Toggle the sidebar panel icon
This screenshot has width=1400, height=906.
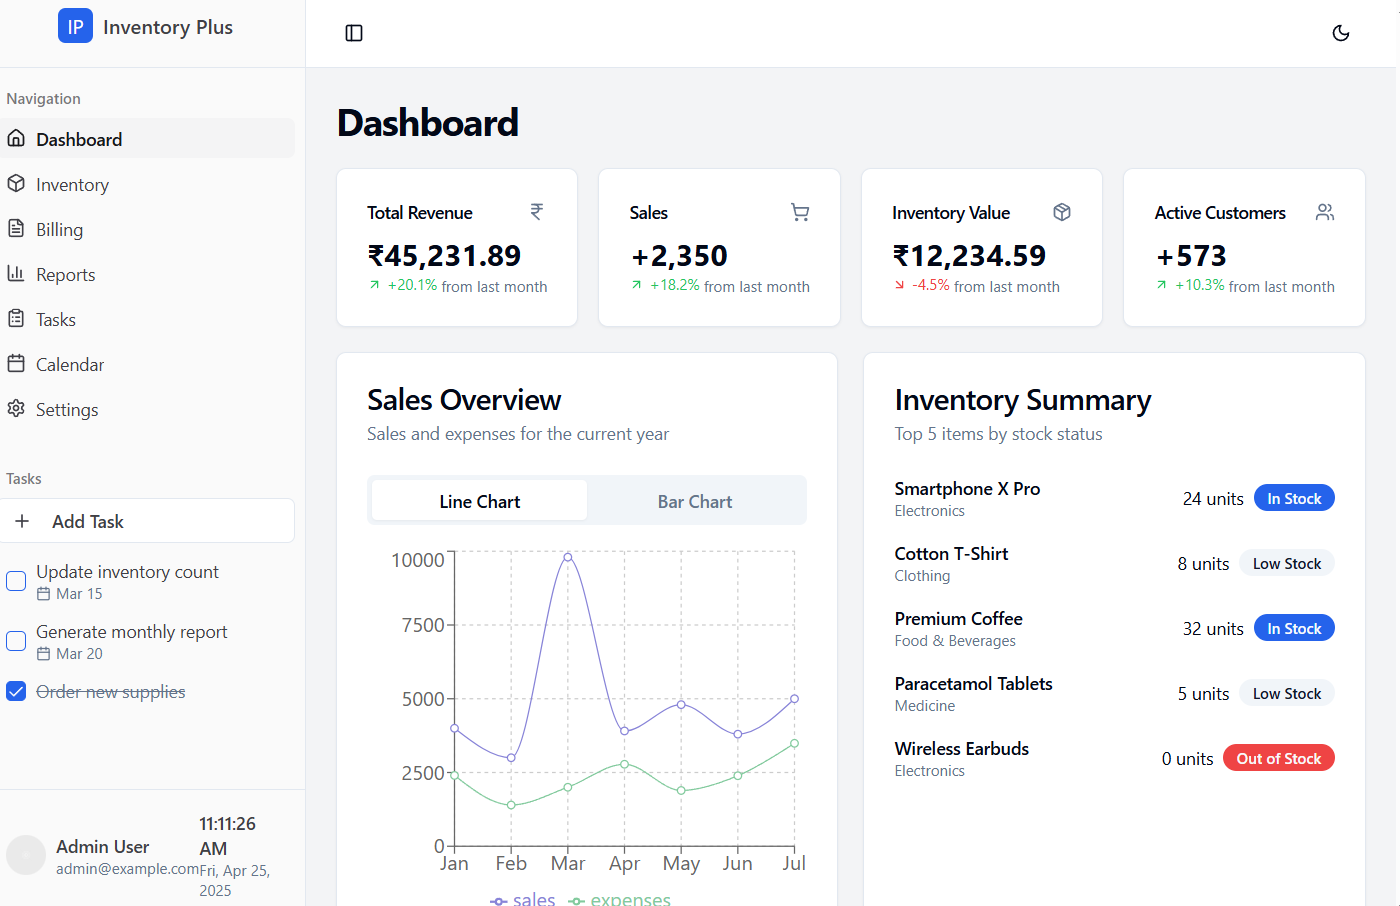[354, 33]
